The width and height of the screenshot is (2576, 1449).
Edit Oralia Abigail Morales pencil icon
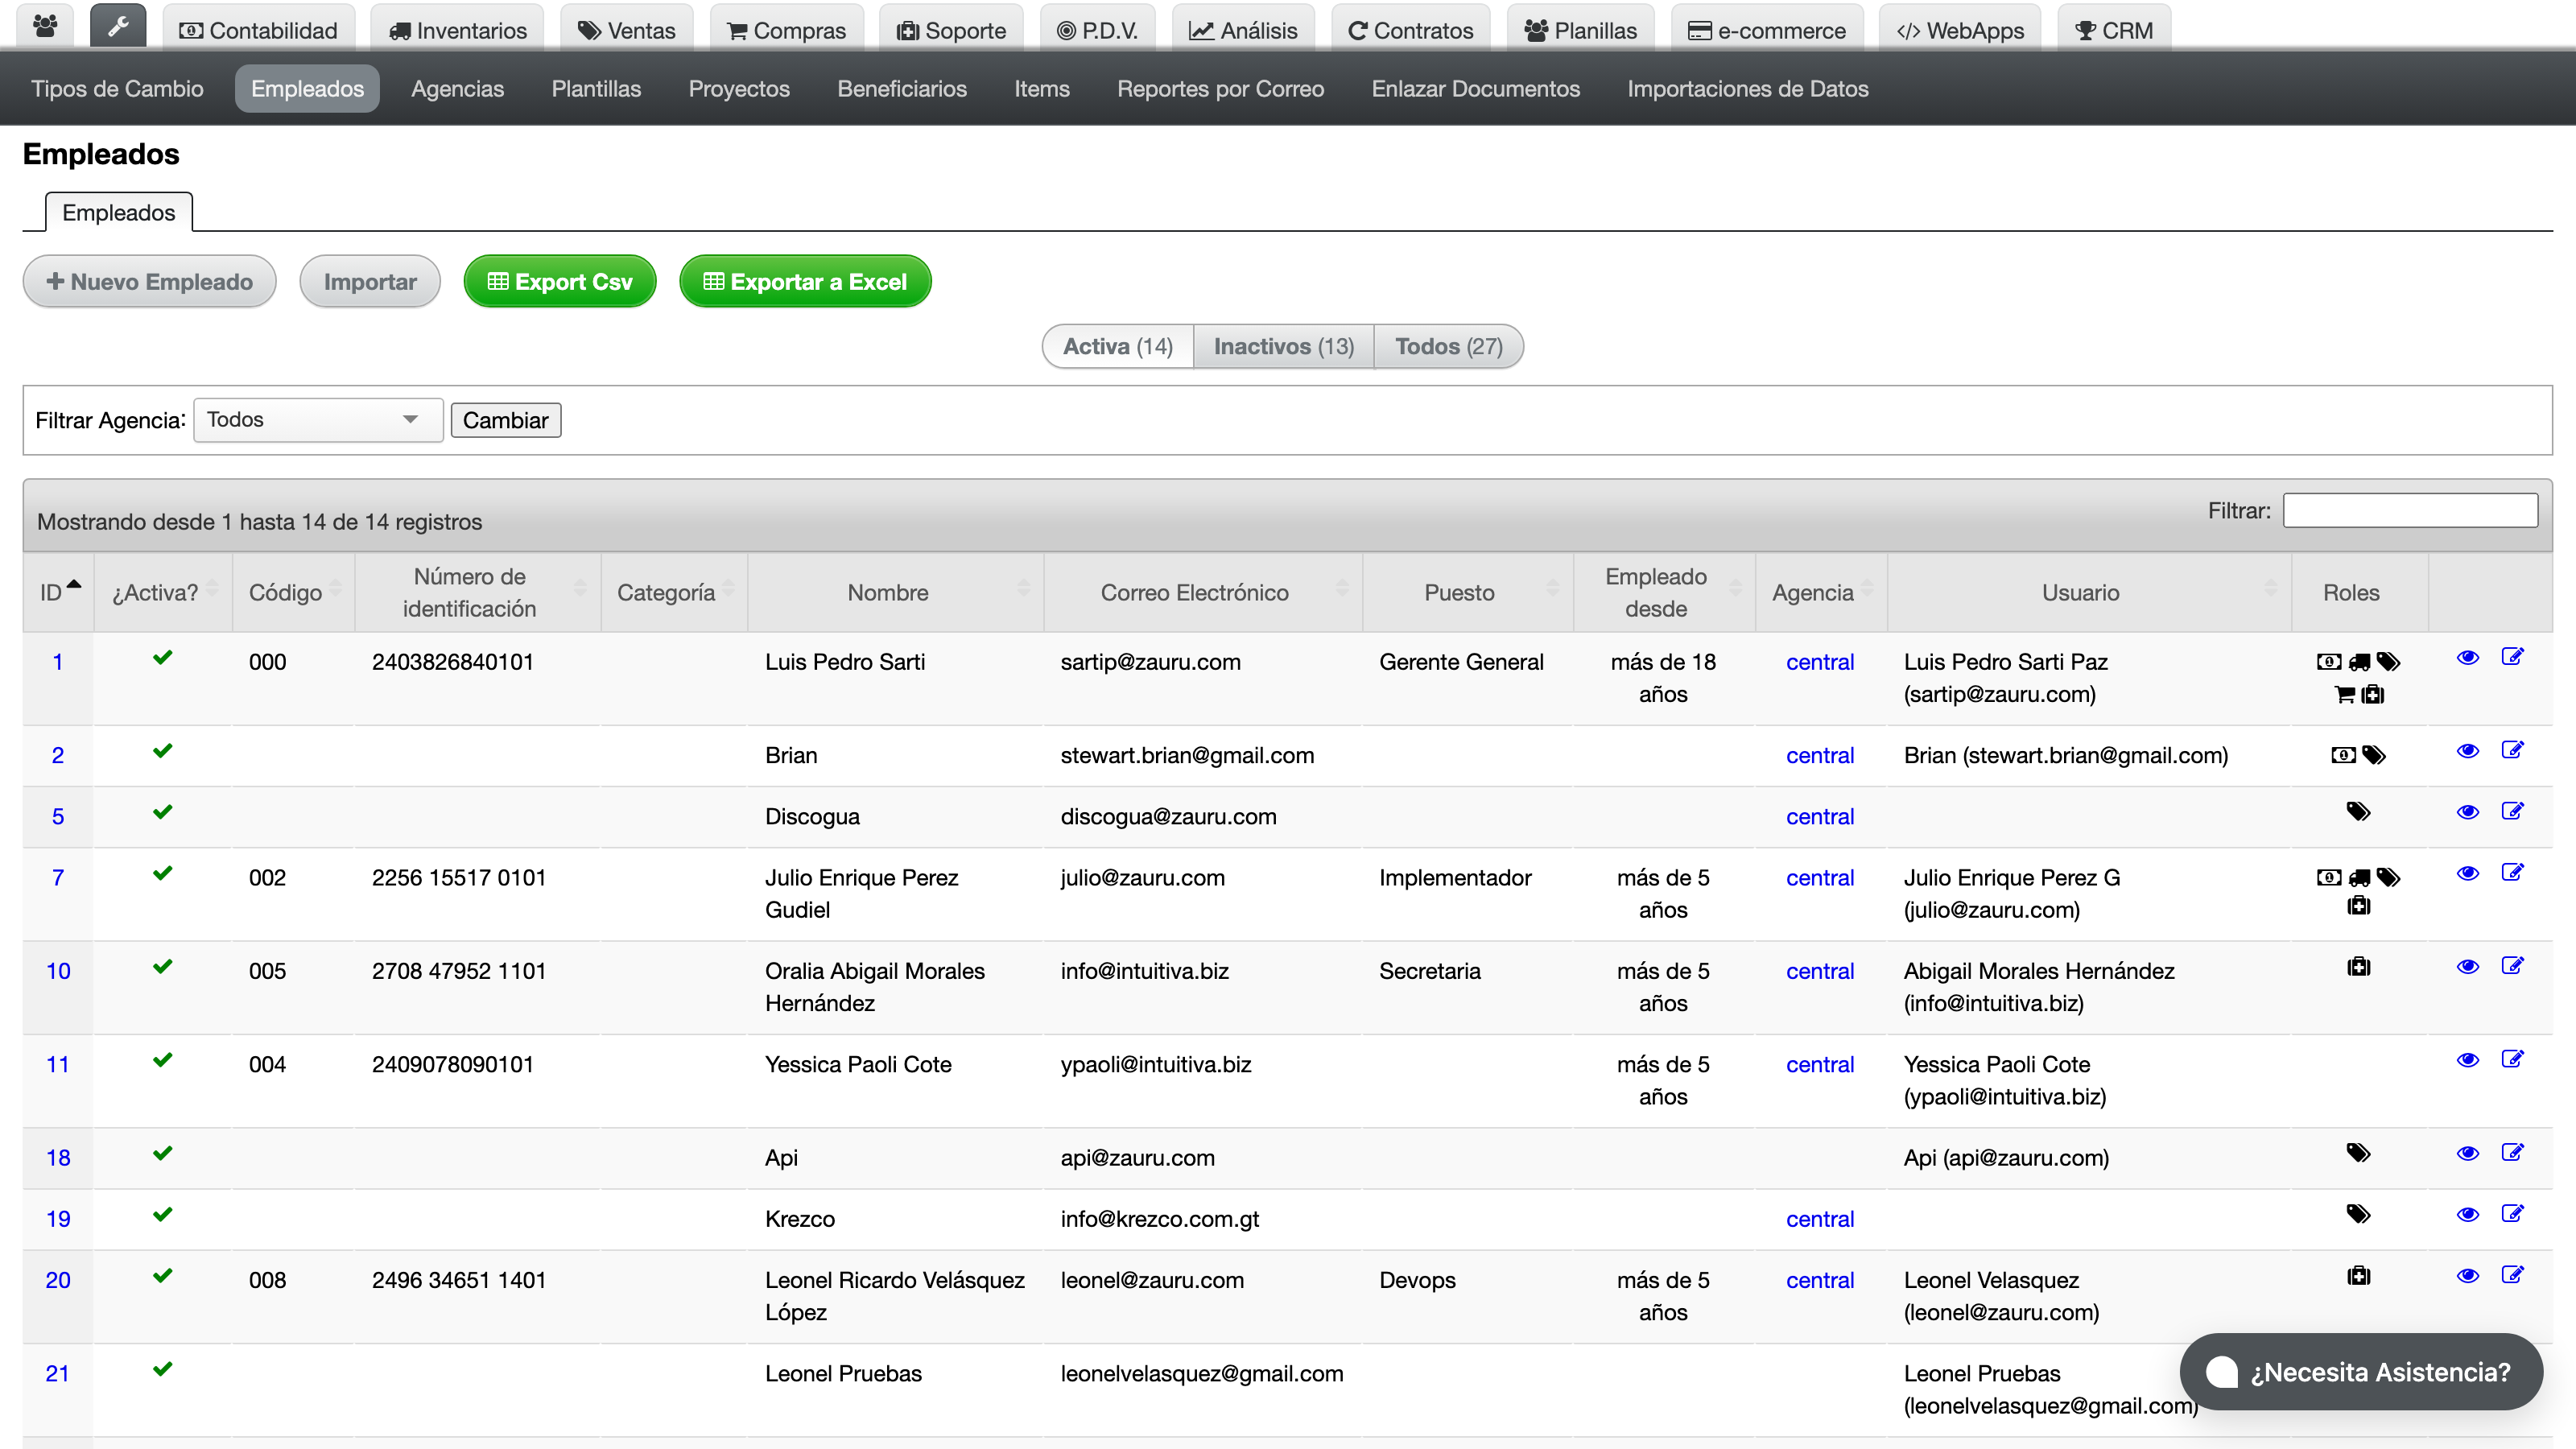pyautogui.click(x=2512, y=965)
